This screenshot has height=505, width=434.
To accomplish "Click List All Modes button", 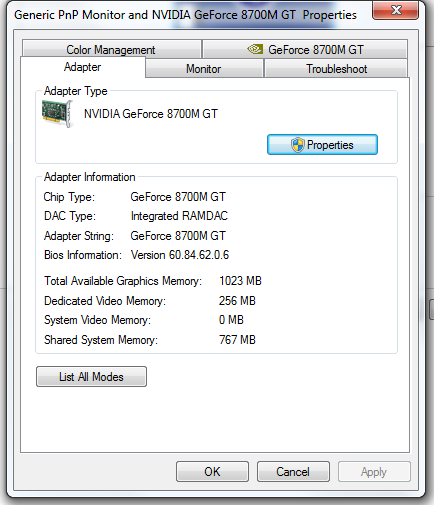I will point(91,377).
